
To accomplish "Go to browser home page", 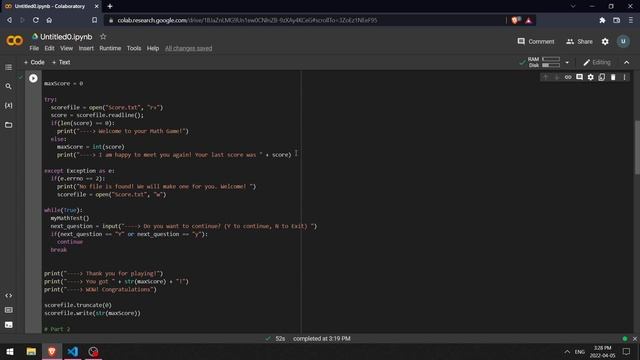I will (x=49, y=20).
